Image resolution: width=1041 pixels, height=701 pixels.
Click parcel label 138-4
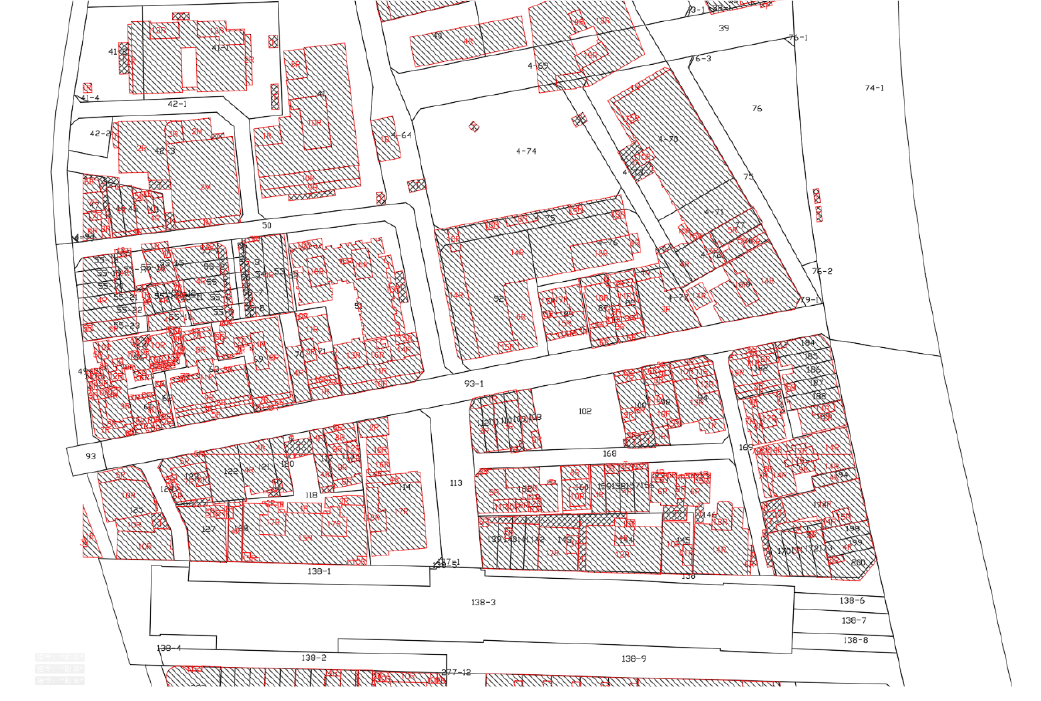point(169,648)
